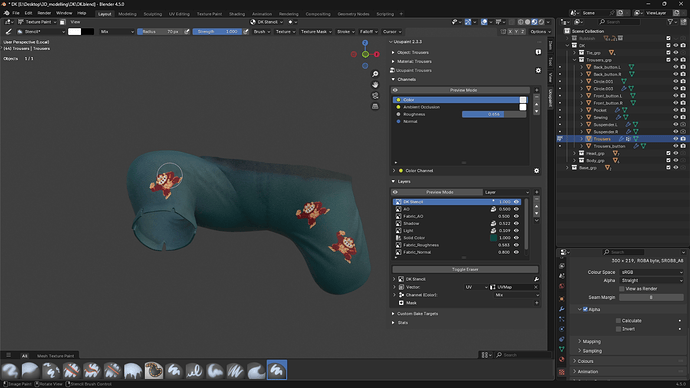Open the Sculpting workspace tab
This screenshot has height=388, width=690.
point(153,14)
